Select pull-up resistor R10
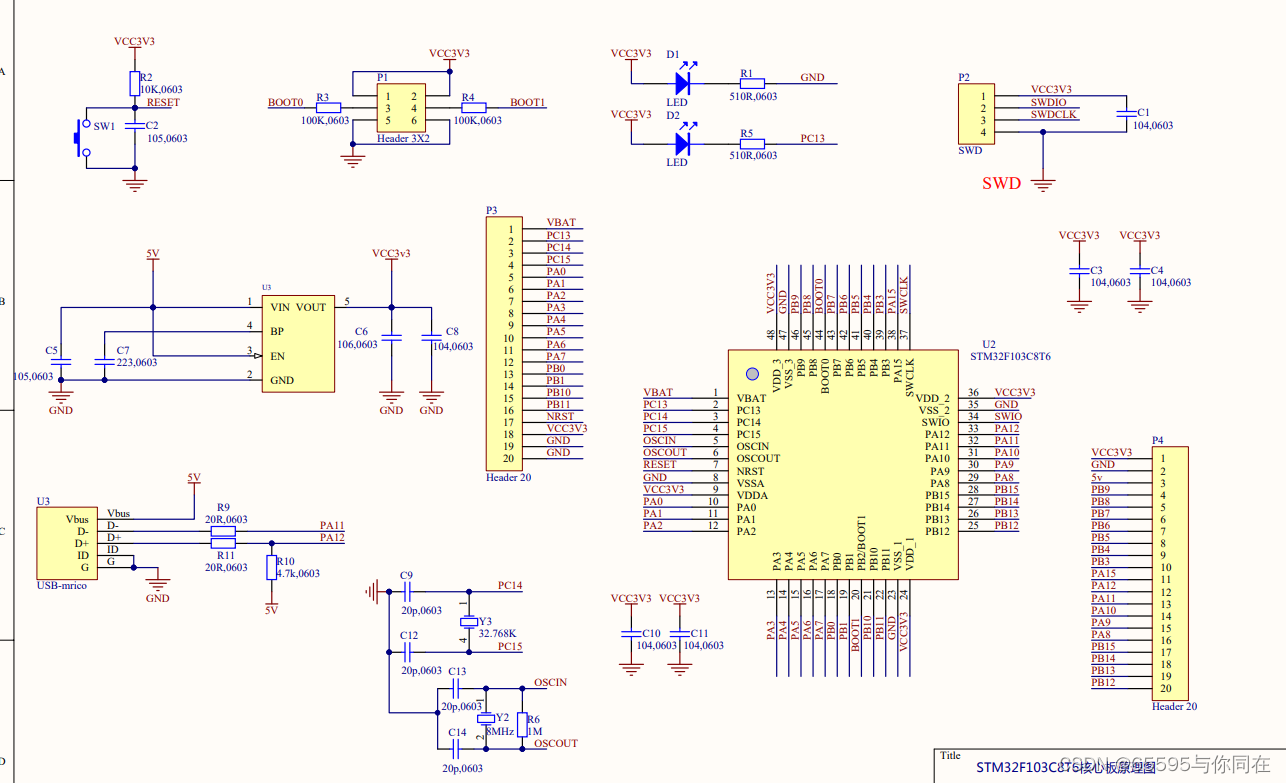1286x783 pixels. pyautogui.click(x=270, y=567)
